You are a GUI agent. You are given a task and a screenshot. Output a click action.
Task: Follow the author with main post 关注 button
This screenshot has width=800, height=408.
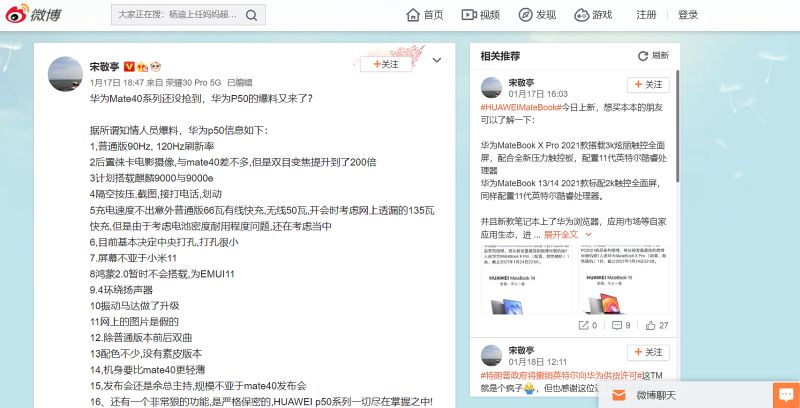point(386,64)
